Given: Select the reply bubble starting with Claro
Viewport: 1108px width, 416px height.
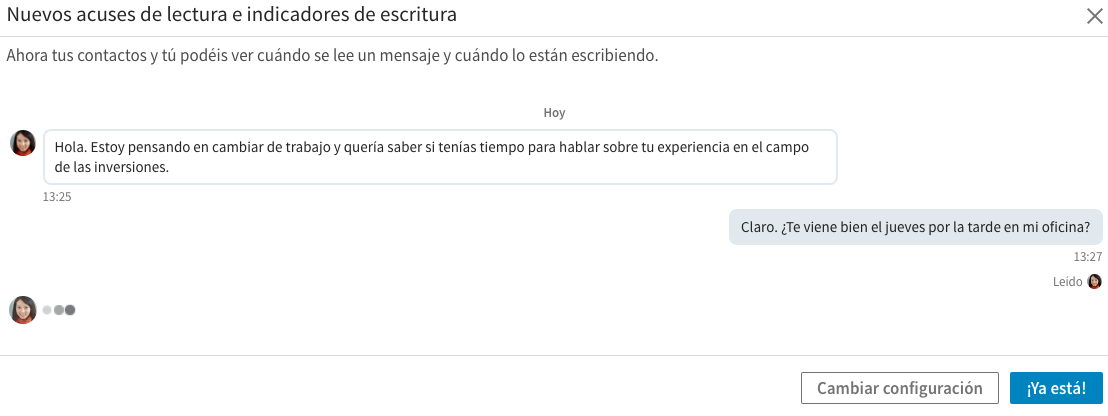Looking at the screenshot, I should [x=915, y=226].
